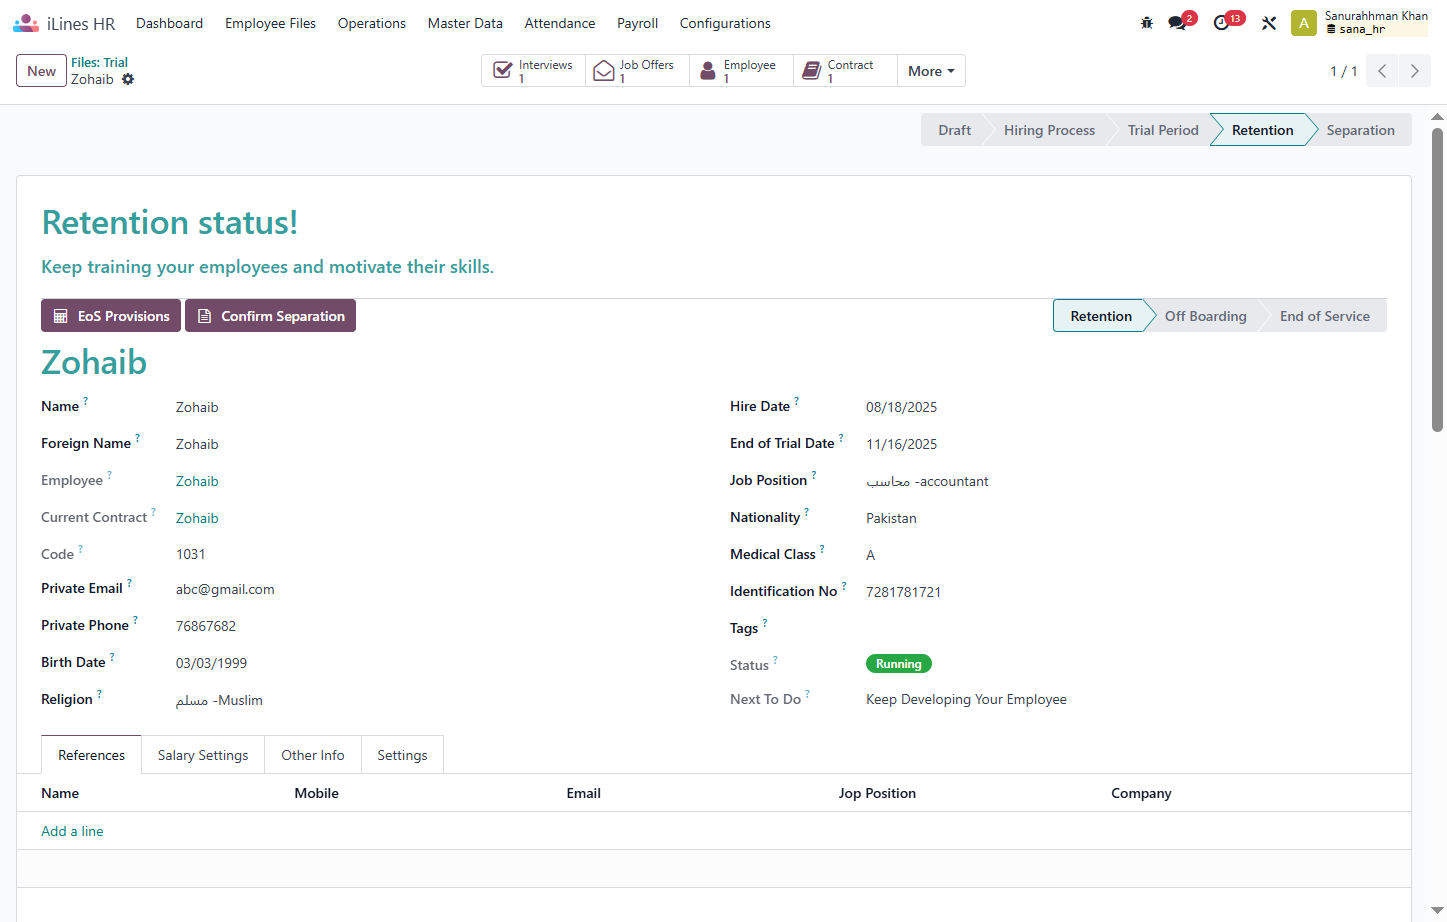The width and height of the screenshot is (1447, 922).
Task: Open the Employee Files menu
Action: 270,23
